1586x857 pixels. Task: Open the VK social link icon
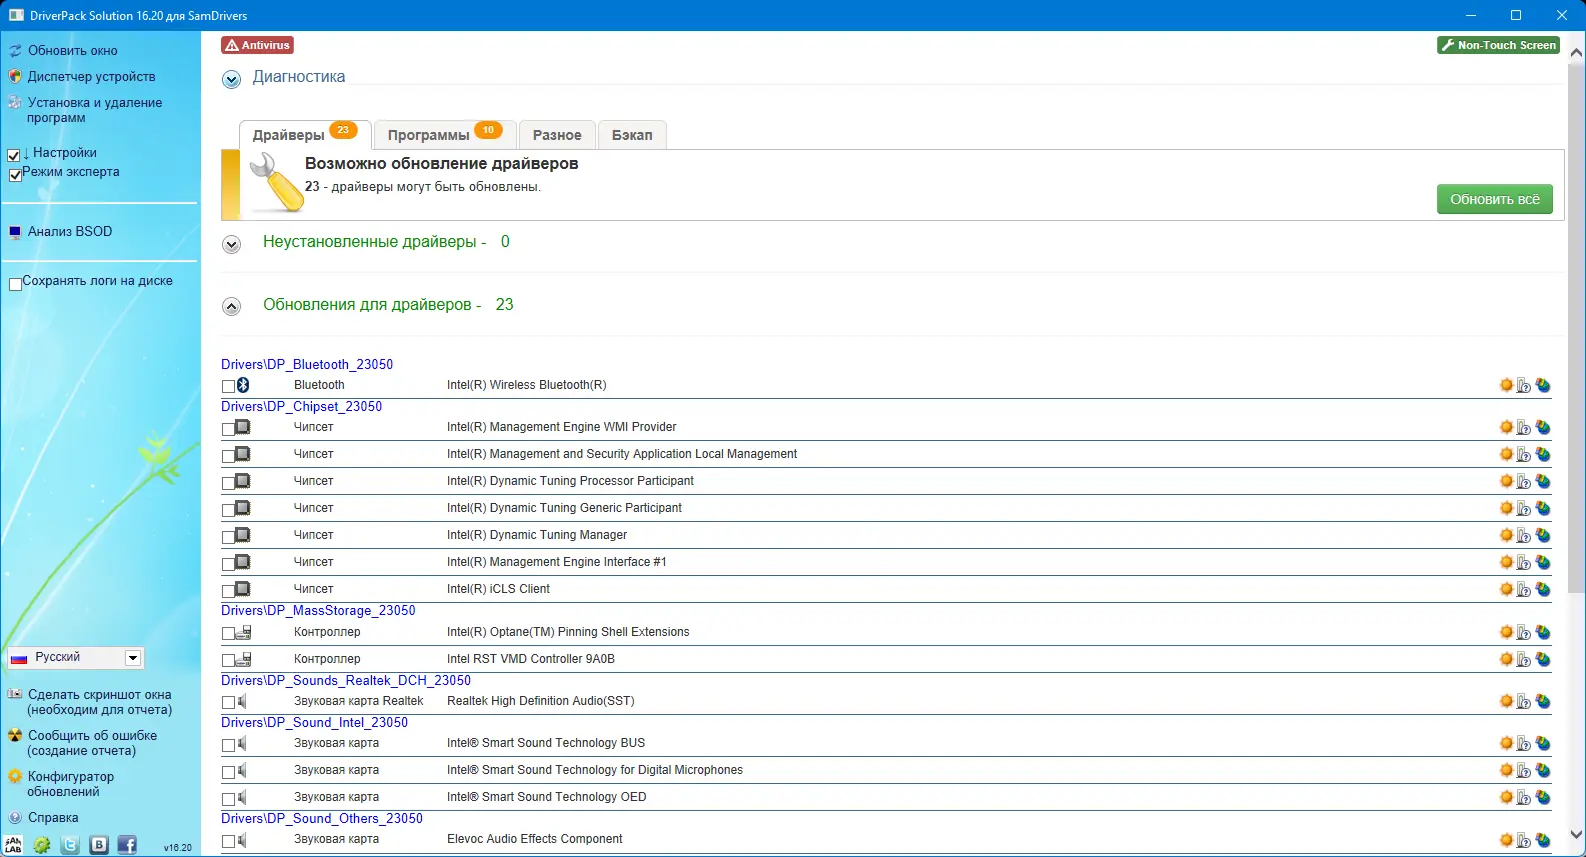pos(99,845)
